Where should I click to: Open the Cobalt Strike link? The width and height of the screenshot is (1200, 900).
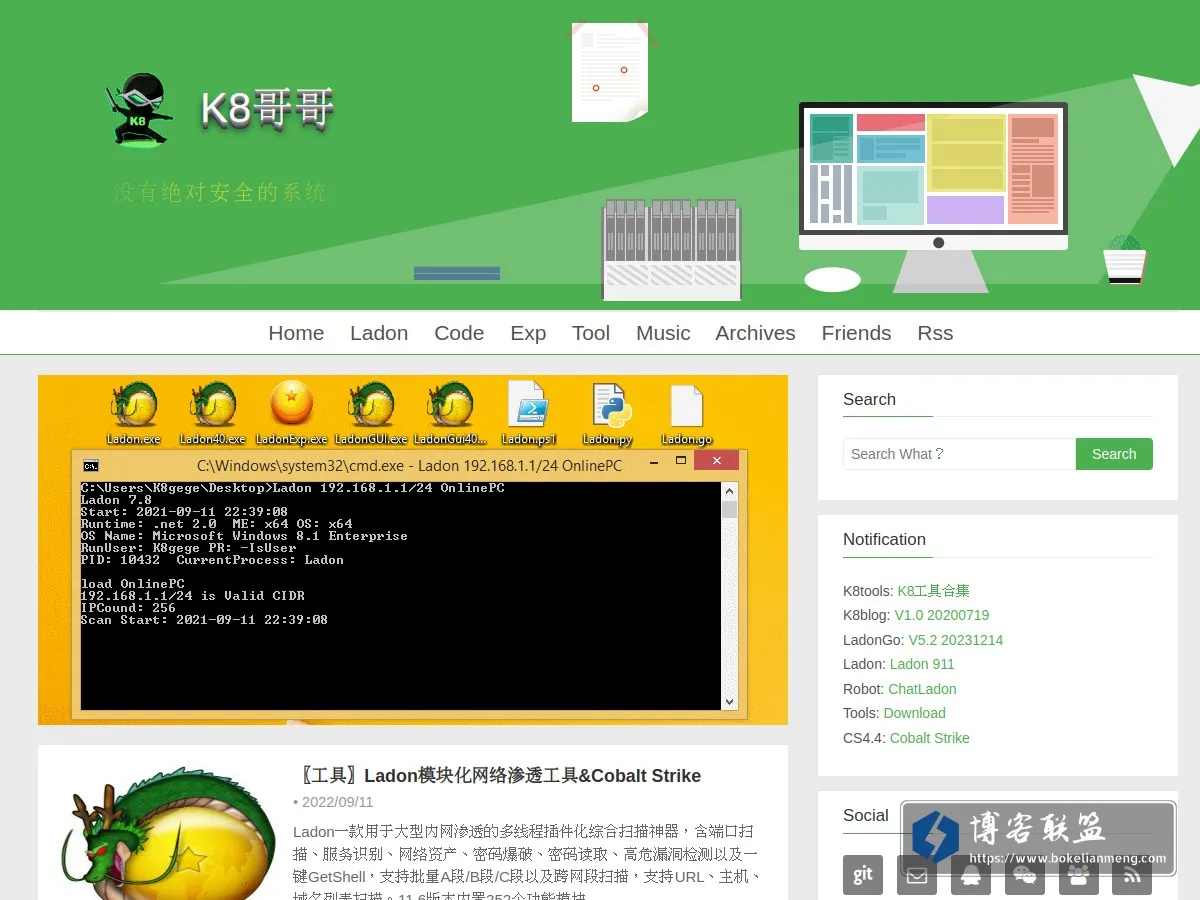click(930, 738)
